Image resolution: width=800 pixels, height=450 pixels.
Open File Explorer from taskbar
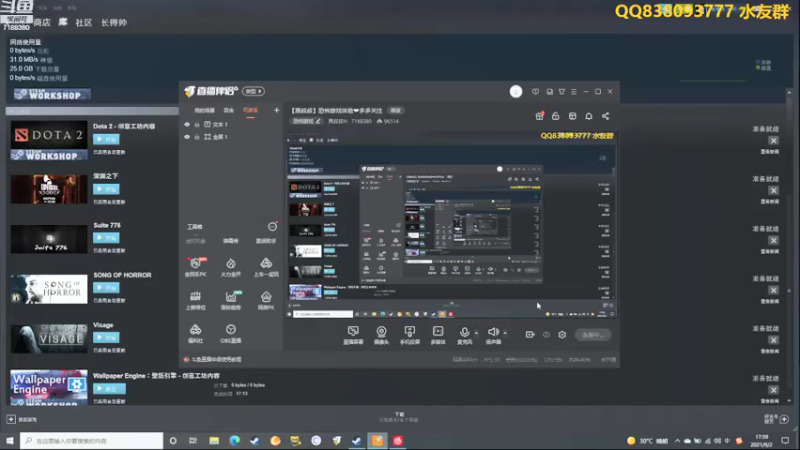(214, 441)
